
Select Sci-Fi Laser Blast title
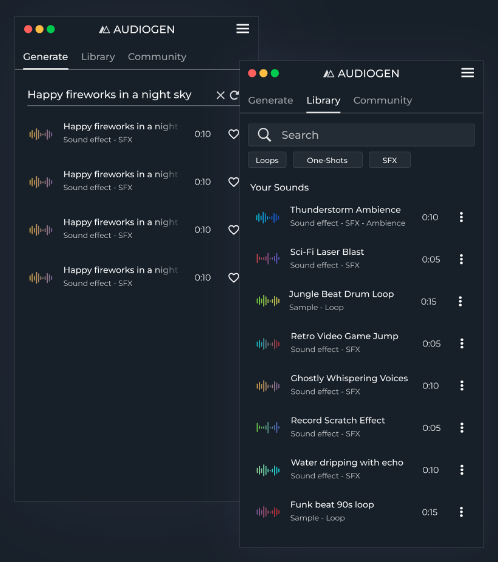tap(327, 252)
